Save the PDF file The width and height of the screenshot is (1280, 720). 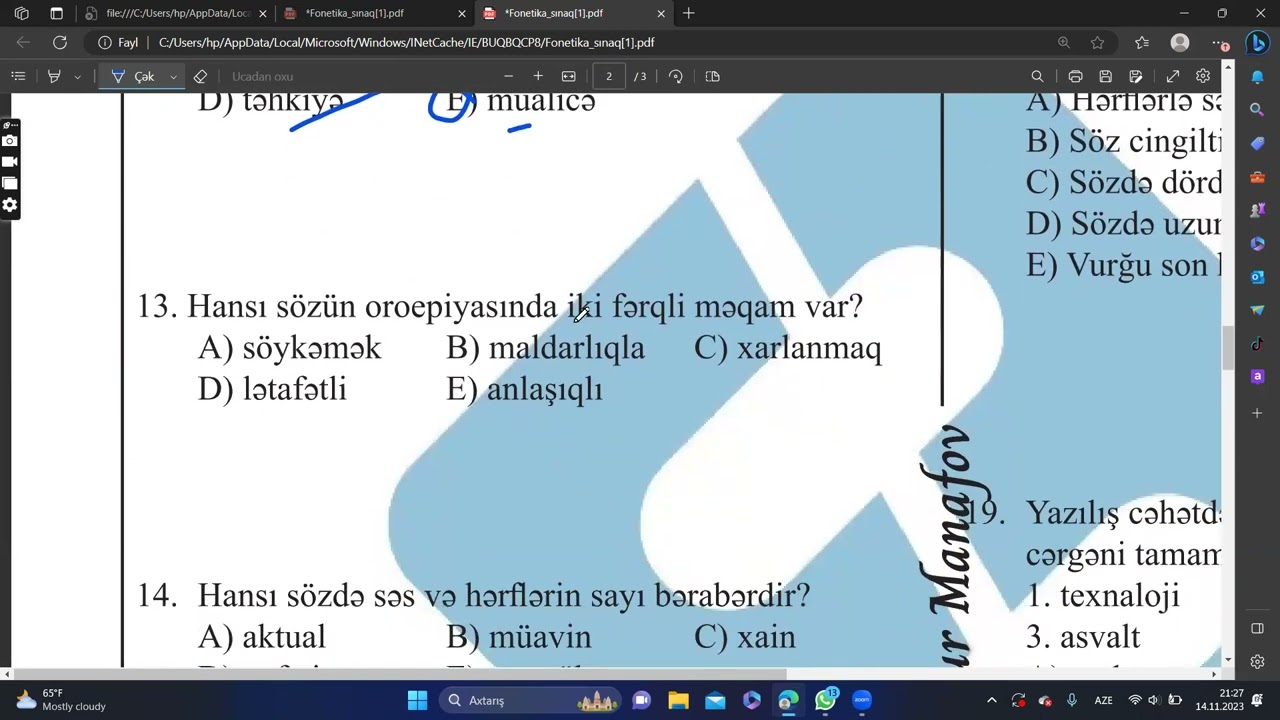click(1105, 76)
